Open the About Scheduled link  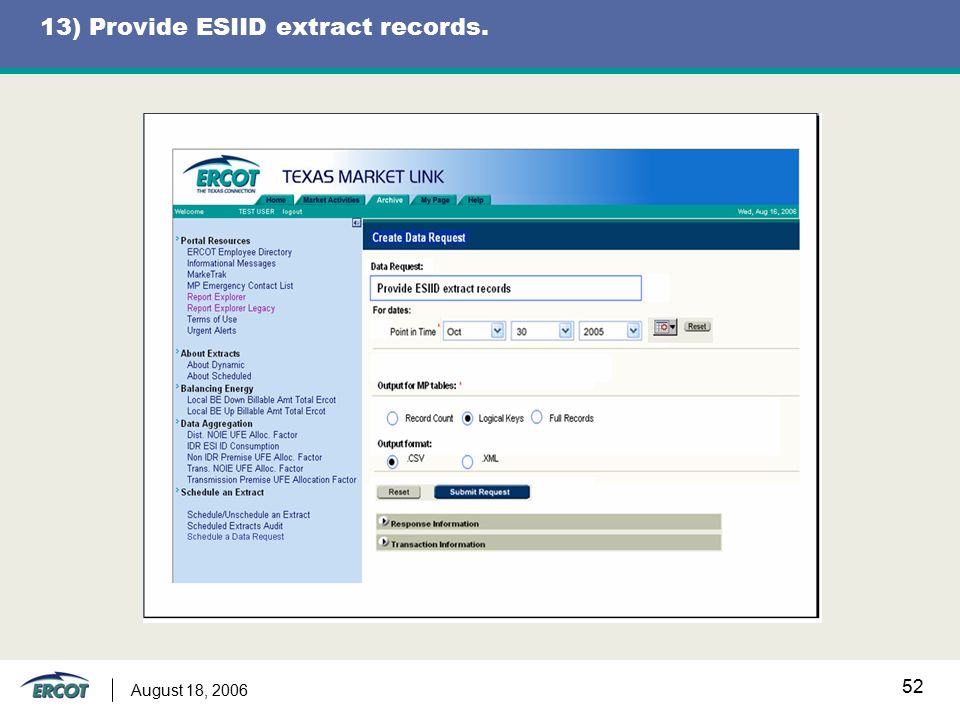219,376
